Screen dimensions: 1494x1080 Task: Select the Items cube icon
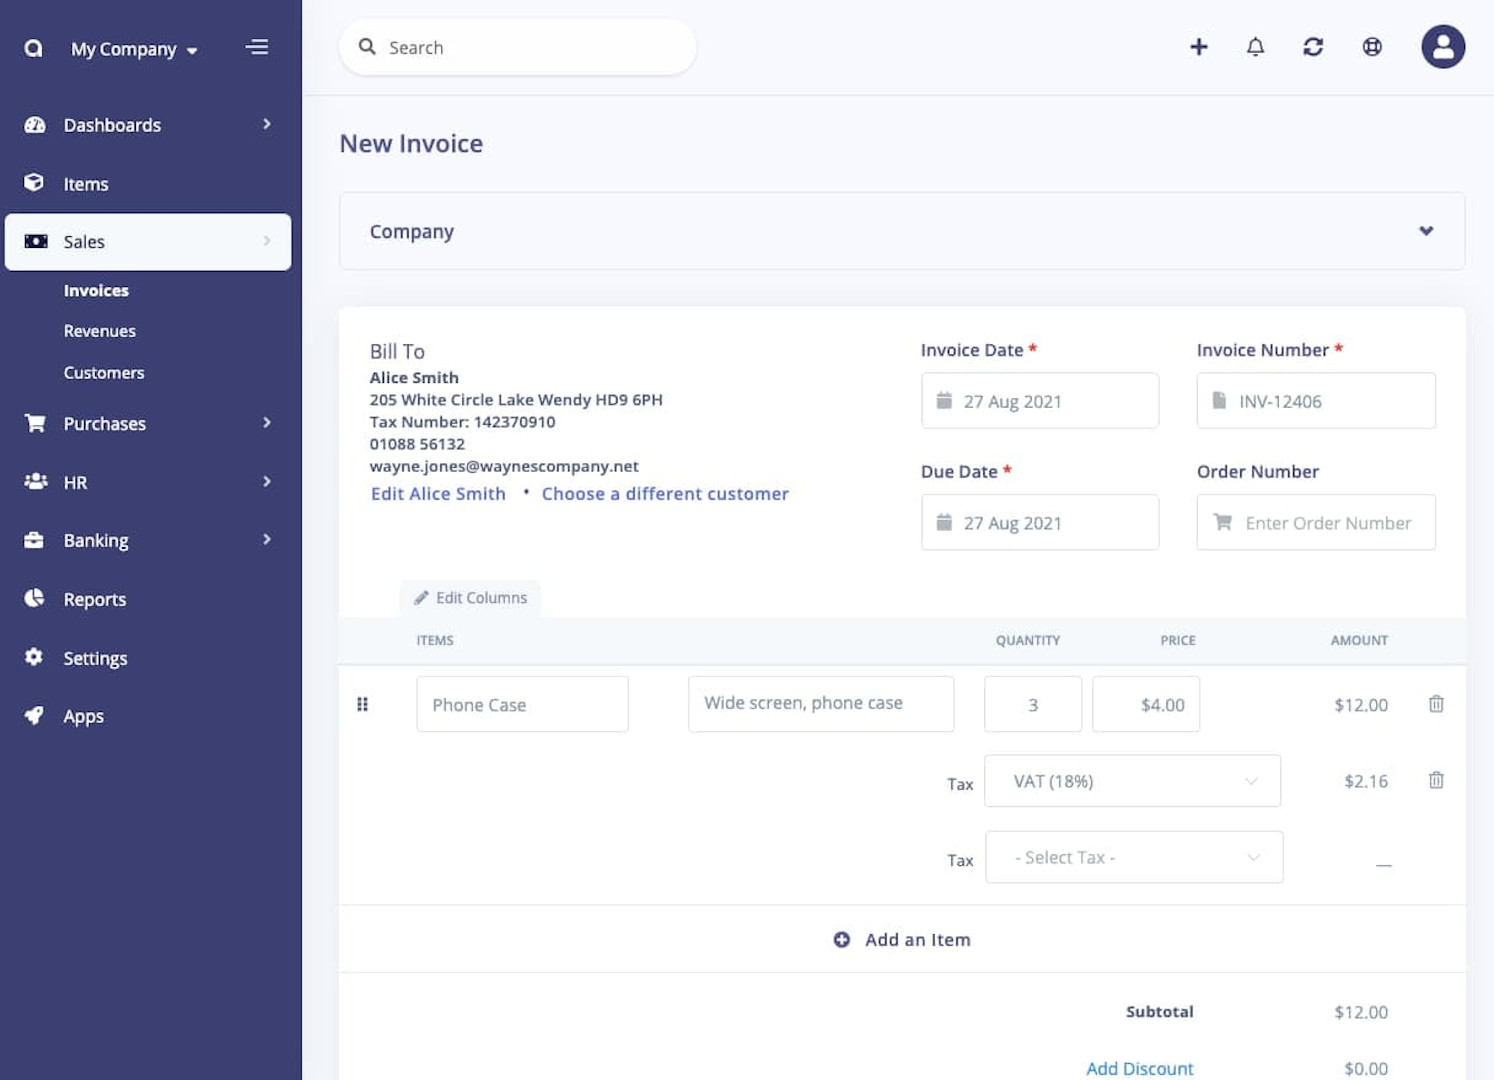[x=33, y=183]
